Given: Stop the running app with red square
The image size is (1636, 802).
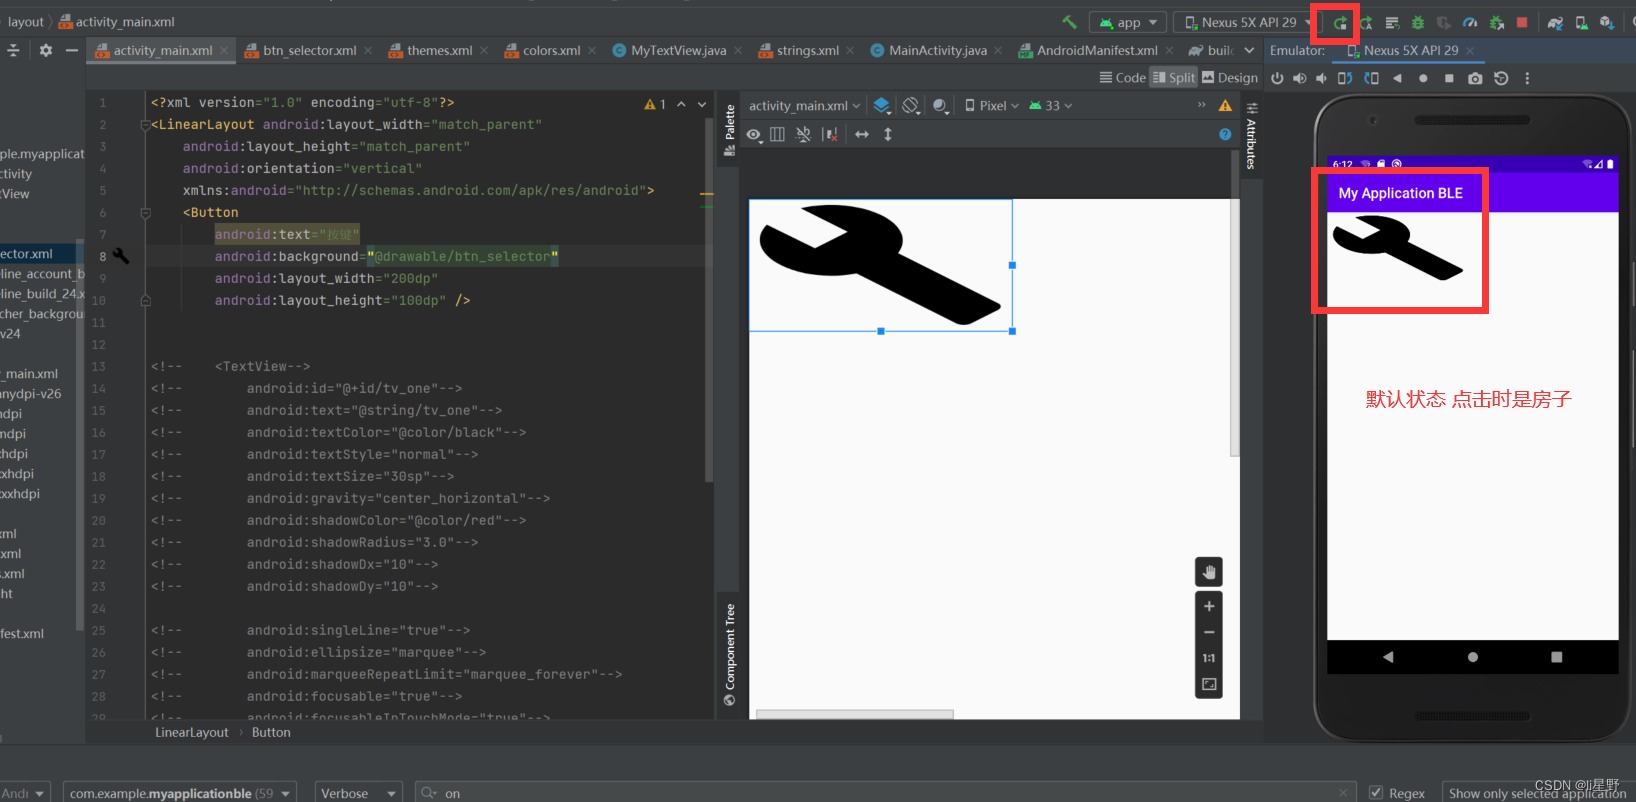Looking at the screenshot, I should [1522, 22].
